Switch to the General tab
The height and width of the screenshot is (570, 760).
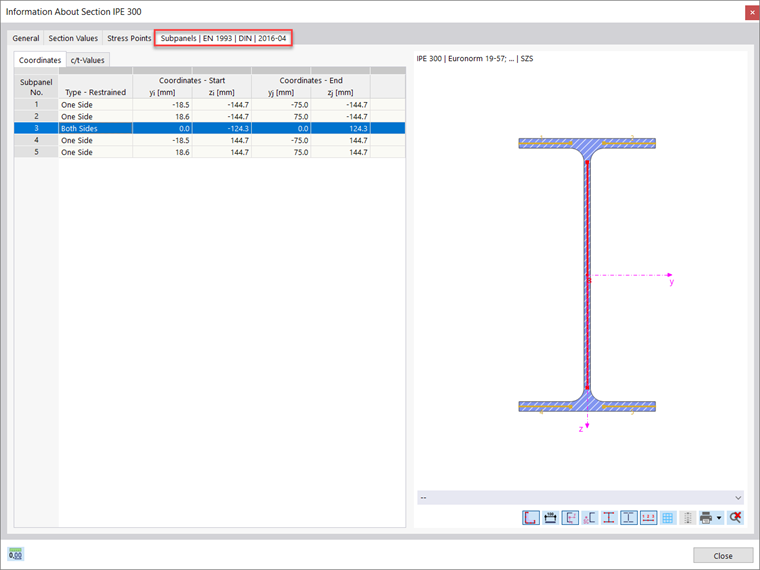pyautogui.click(x=26, y=38)
